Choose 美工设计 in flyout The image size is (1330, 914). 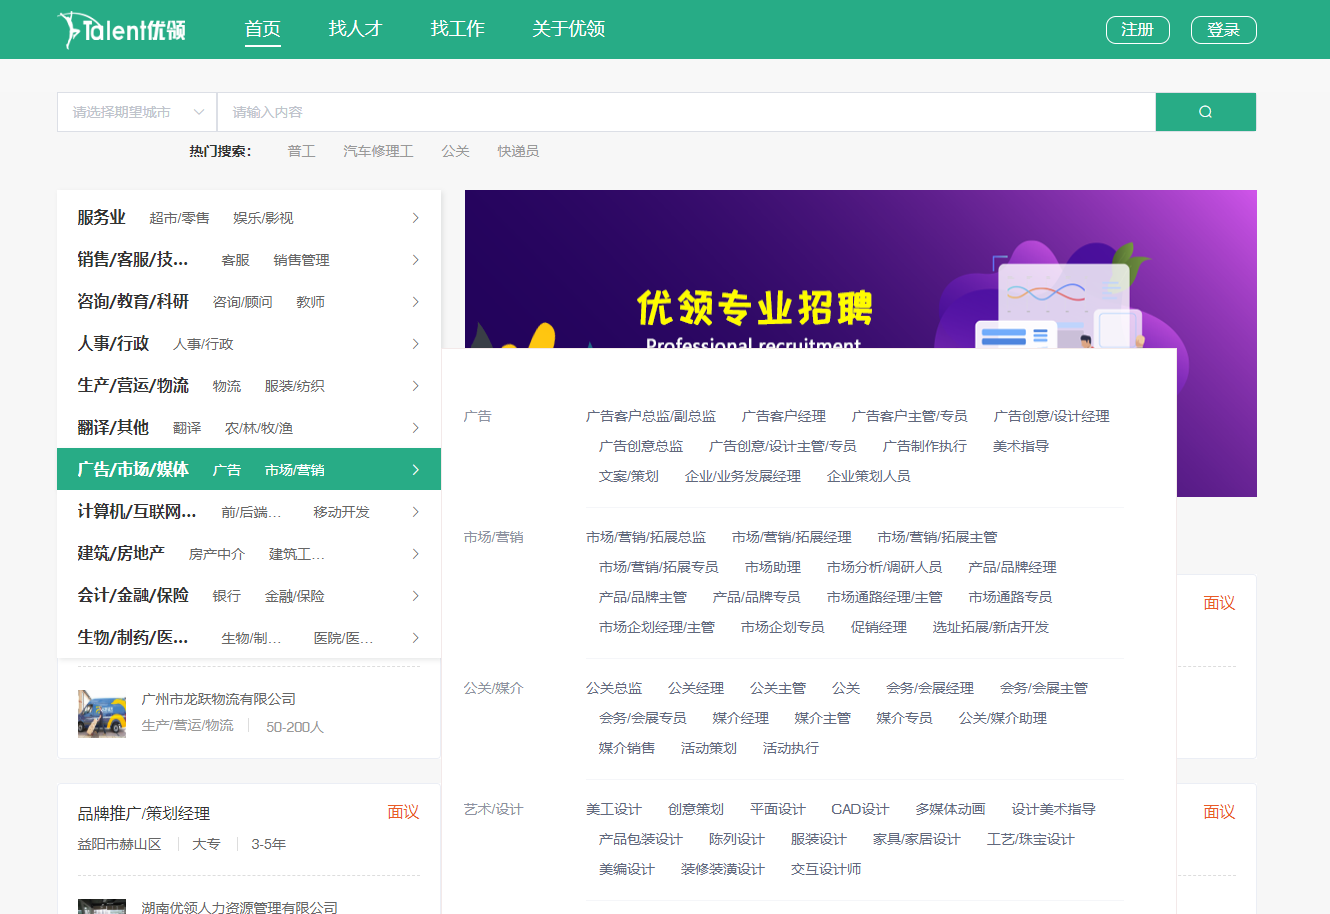point(614,809)
